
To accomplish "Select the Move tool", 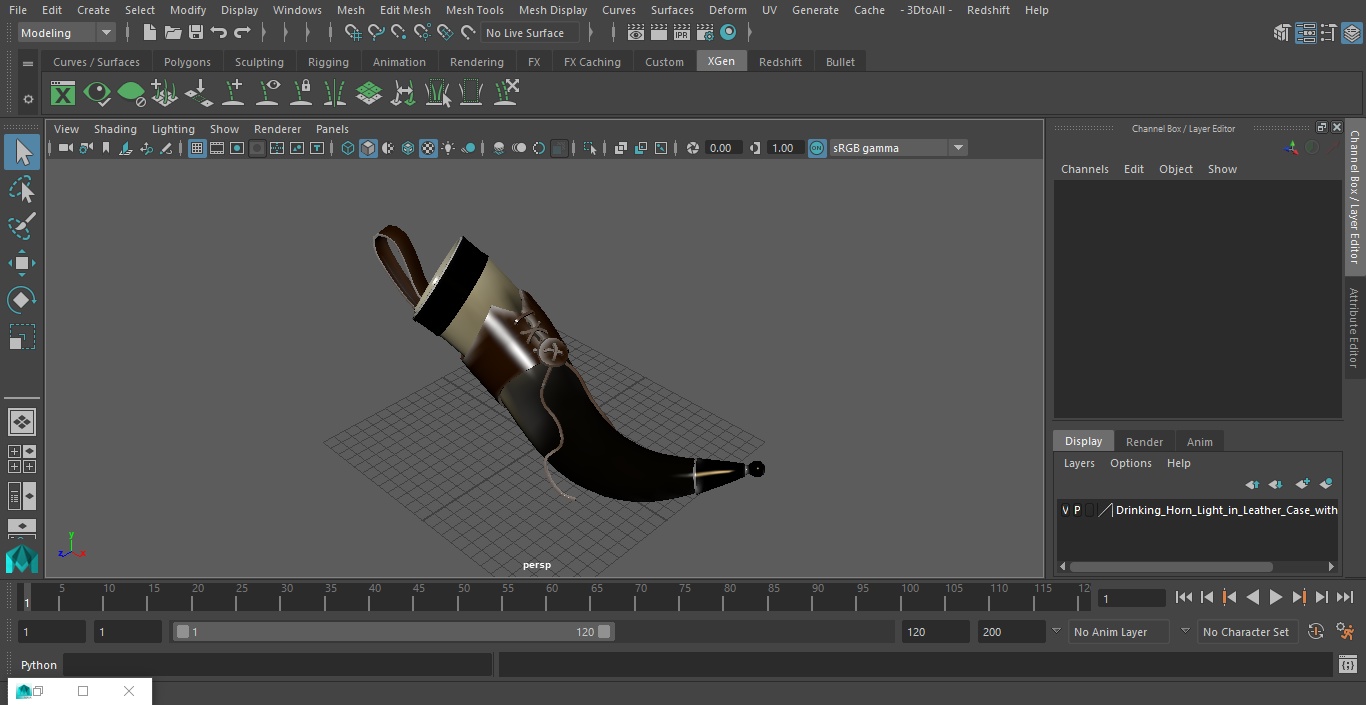I will click(x=22, y=264).
